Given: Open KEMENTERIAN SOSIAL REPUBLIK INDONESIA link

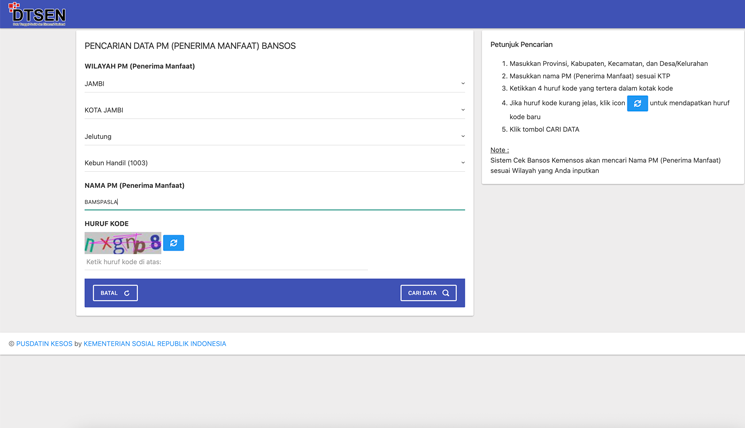Looking at the screenshot, I should pos(154,344).
